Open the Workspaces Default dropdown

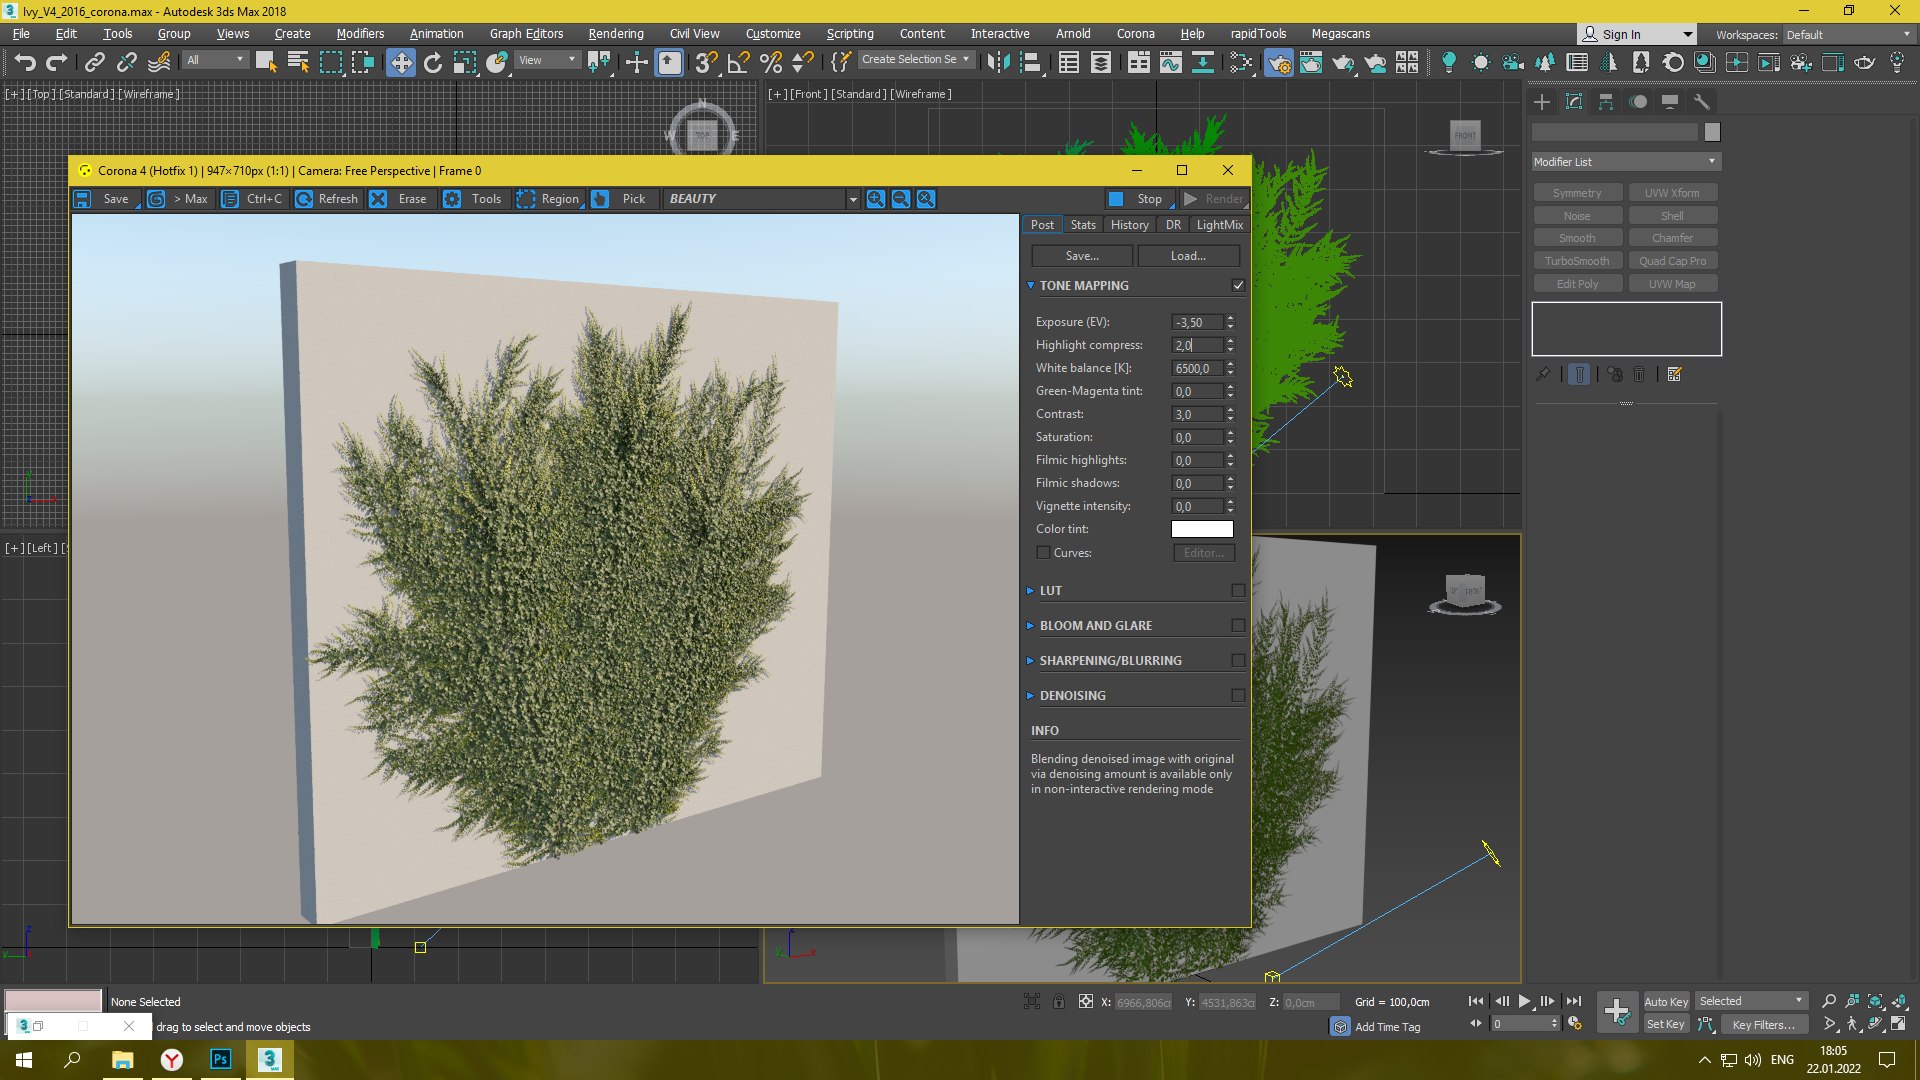[x=1848, y=35]
